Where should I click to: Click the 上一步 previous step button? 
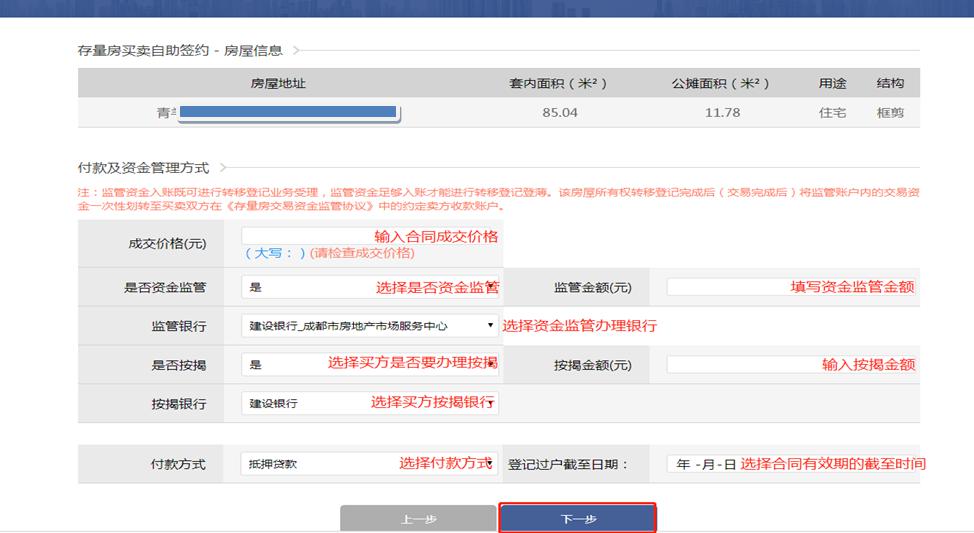coord(418,519)
